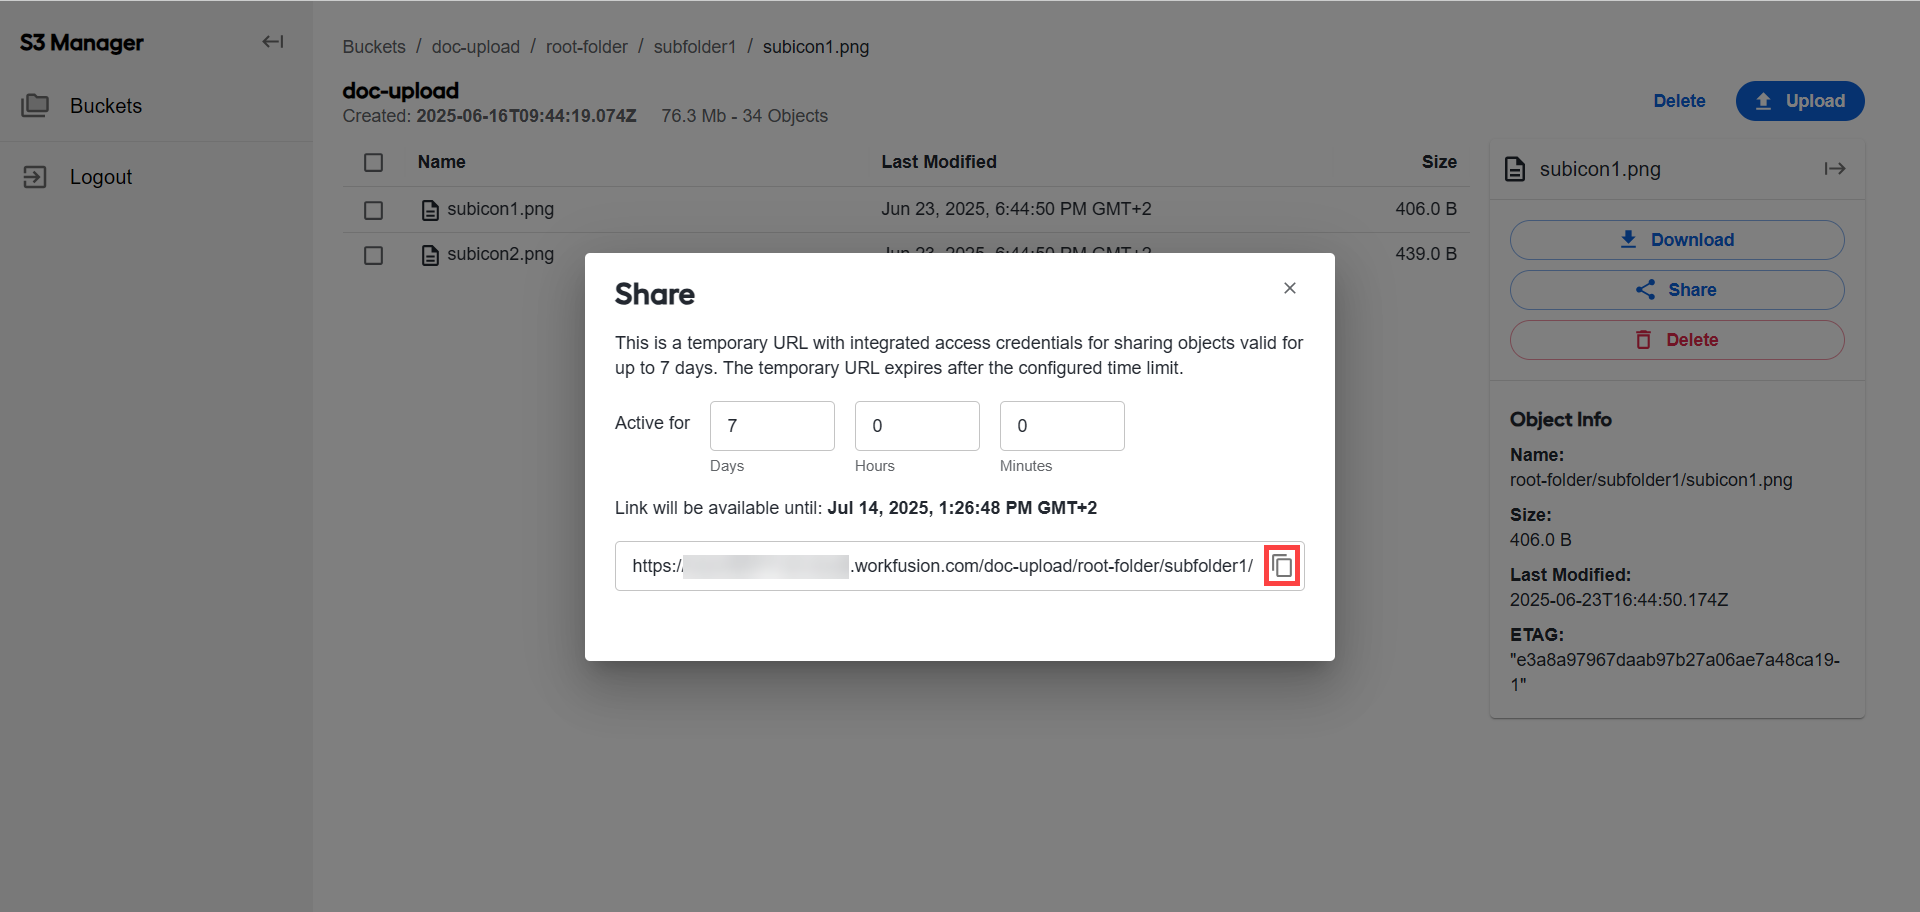Check the subicon1.png row checkbox
Image resolution: width=1920 pixels, height=912 pixels.
coord(374,210)
